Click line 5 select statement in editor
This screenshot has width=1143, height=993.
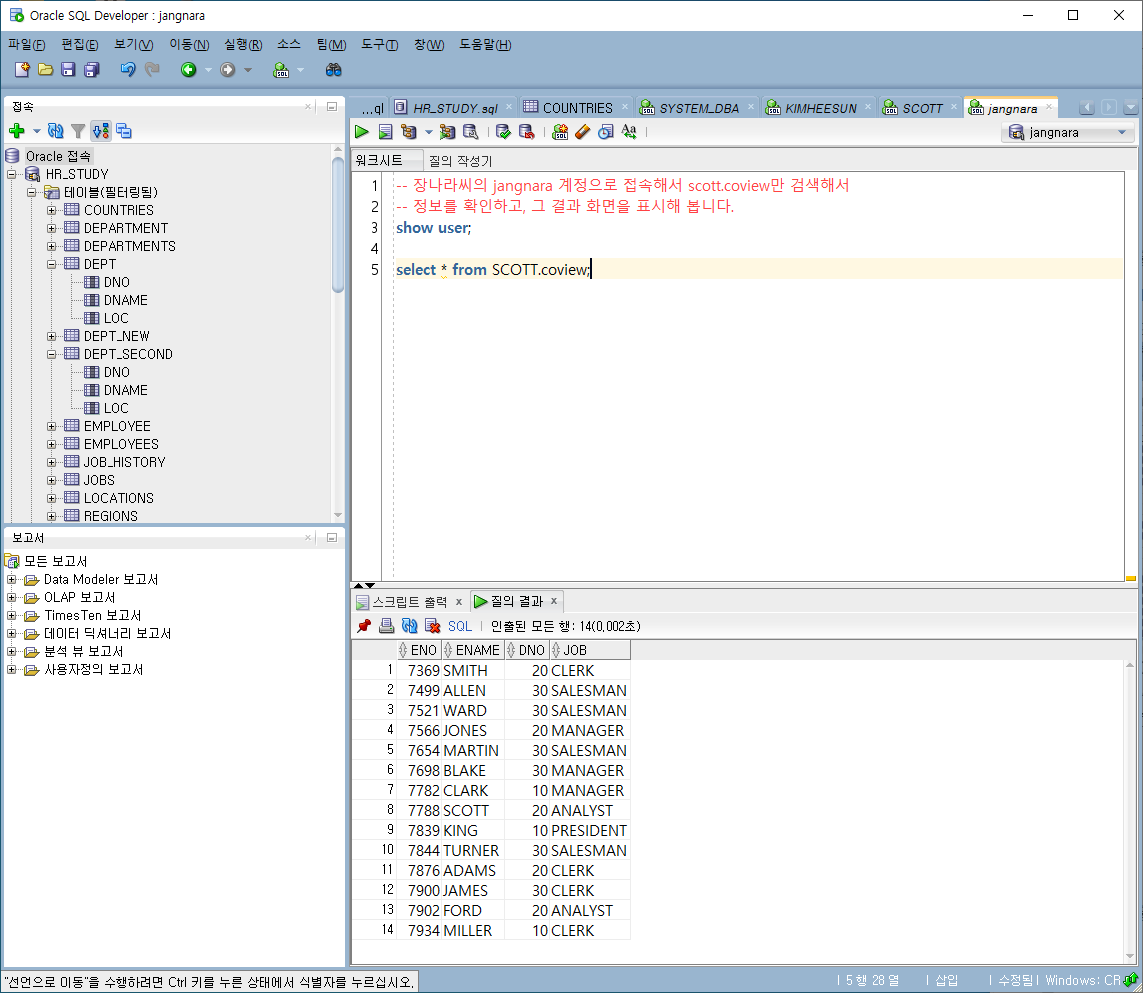(493, 270)
